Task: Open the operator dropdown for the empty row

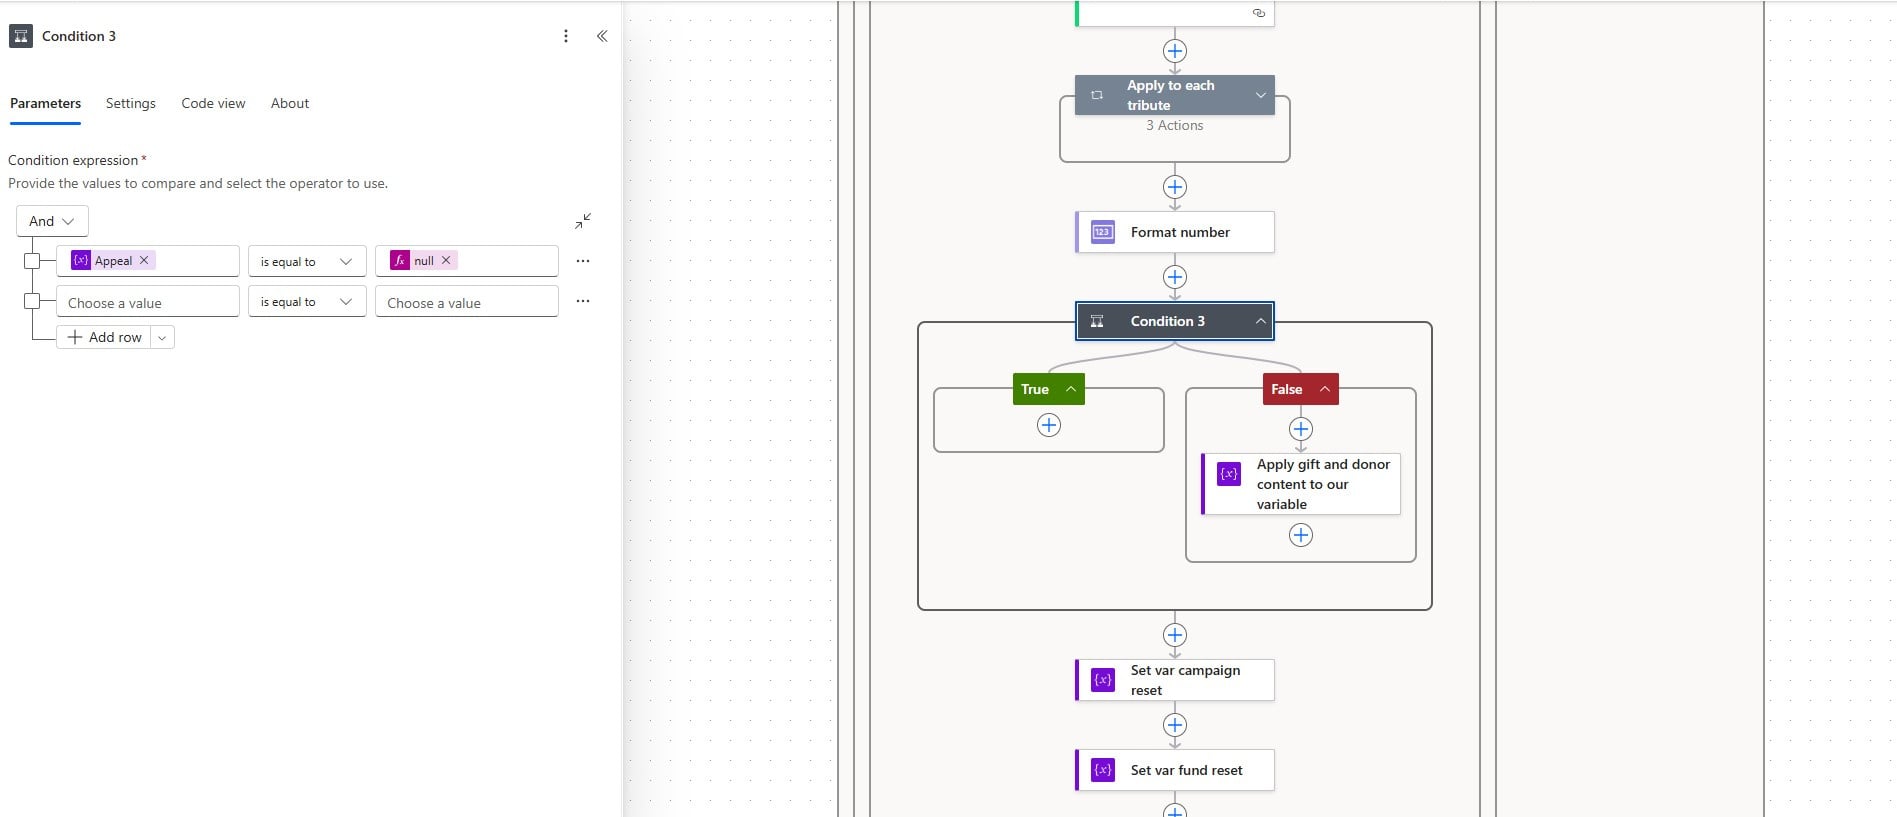Action: tap(307, 301)
